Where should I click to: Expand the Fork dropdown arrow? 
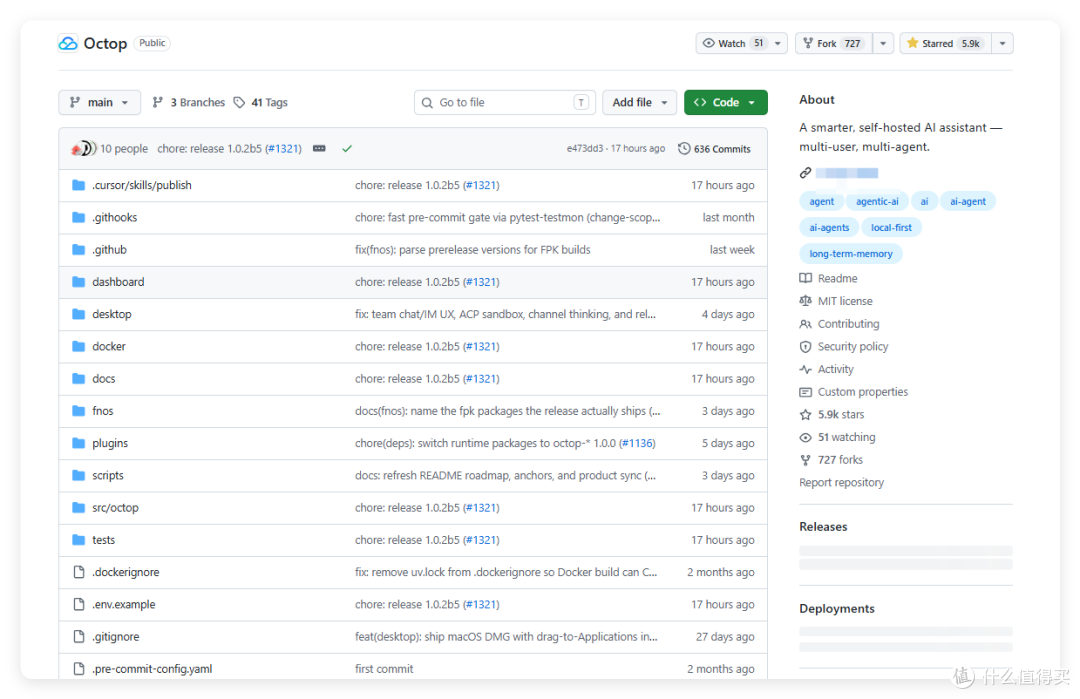[883, 43]
